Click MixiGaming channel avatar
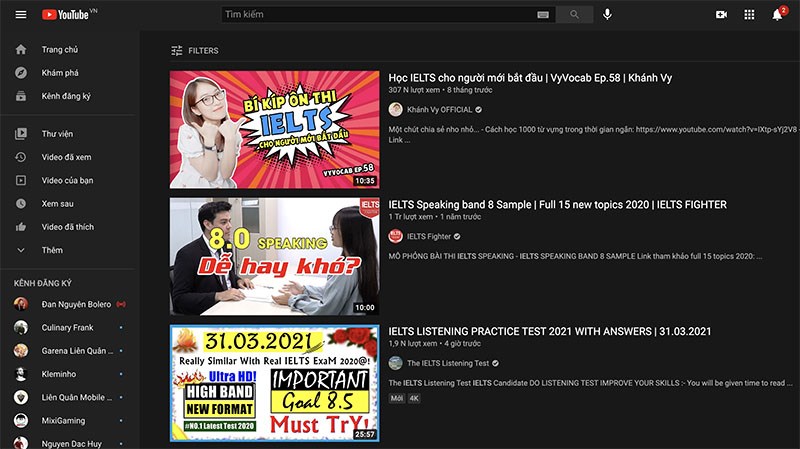The image size is (800, 449). (21, 420)
